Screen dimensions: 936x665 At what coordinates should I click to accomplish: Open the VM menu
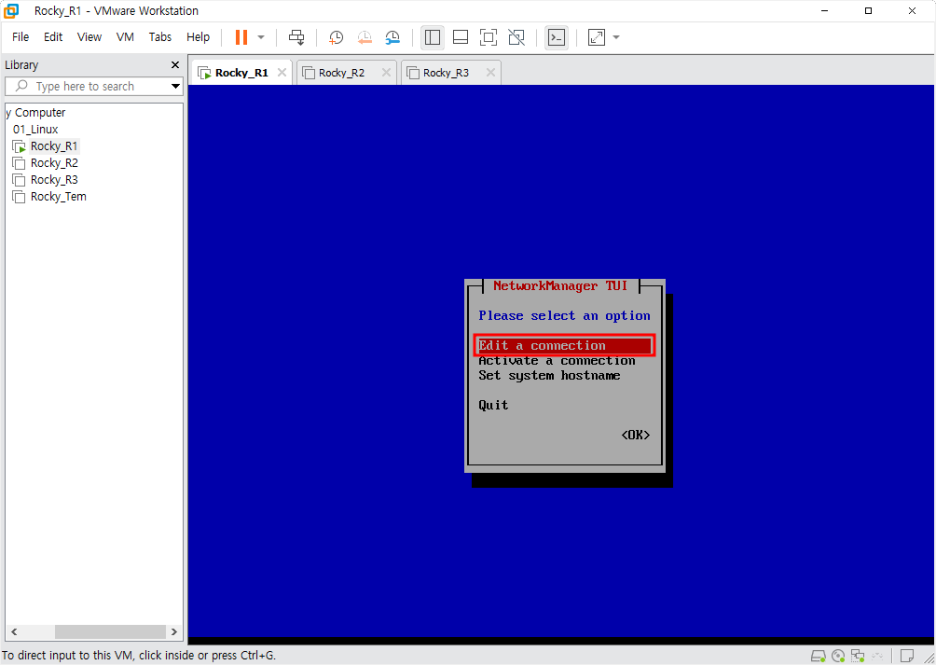125,37
